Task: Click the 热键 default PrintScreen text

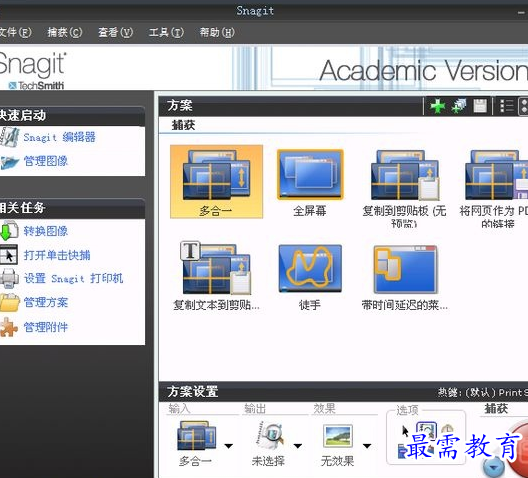Action: point(483,392)
